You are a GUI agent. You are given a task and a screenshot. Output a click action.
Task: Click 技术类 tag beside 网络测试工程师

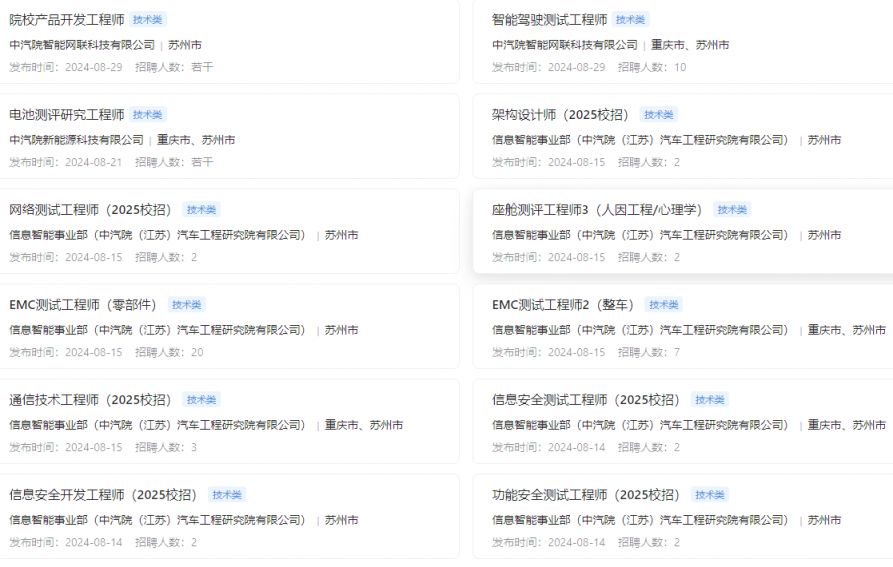202,210
